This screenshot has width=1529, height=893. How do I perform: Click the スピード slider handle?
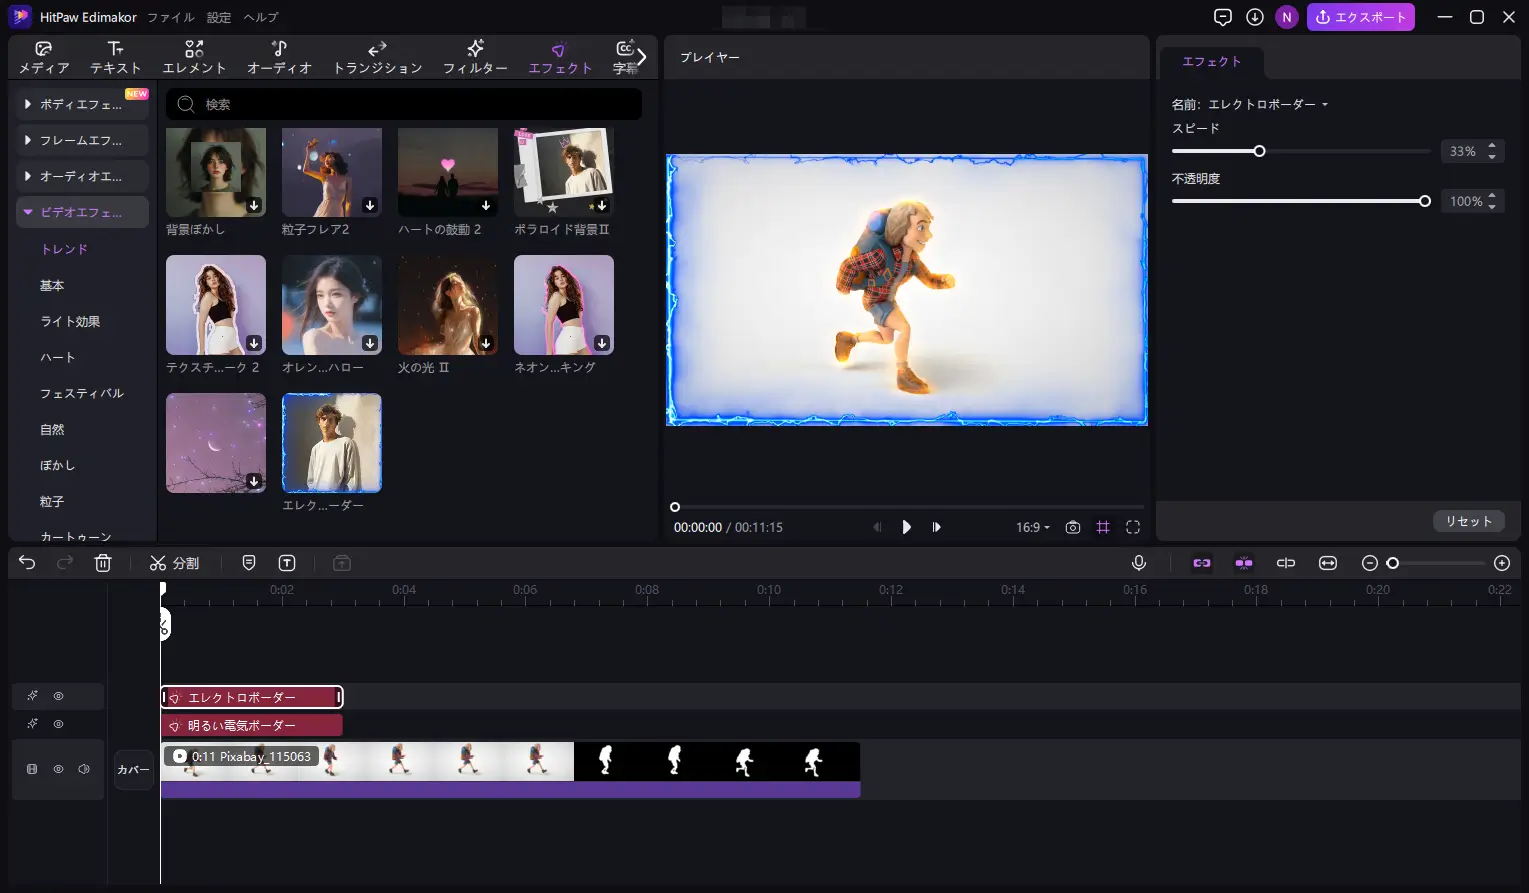[x=1259, y=151]
